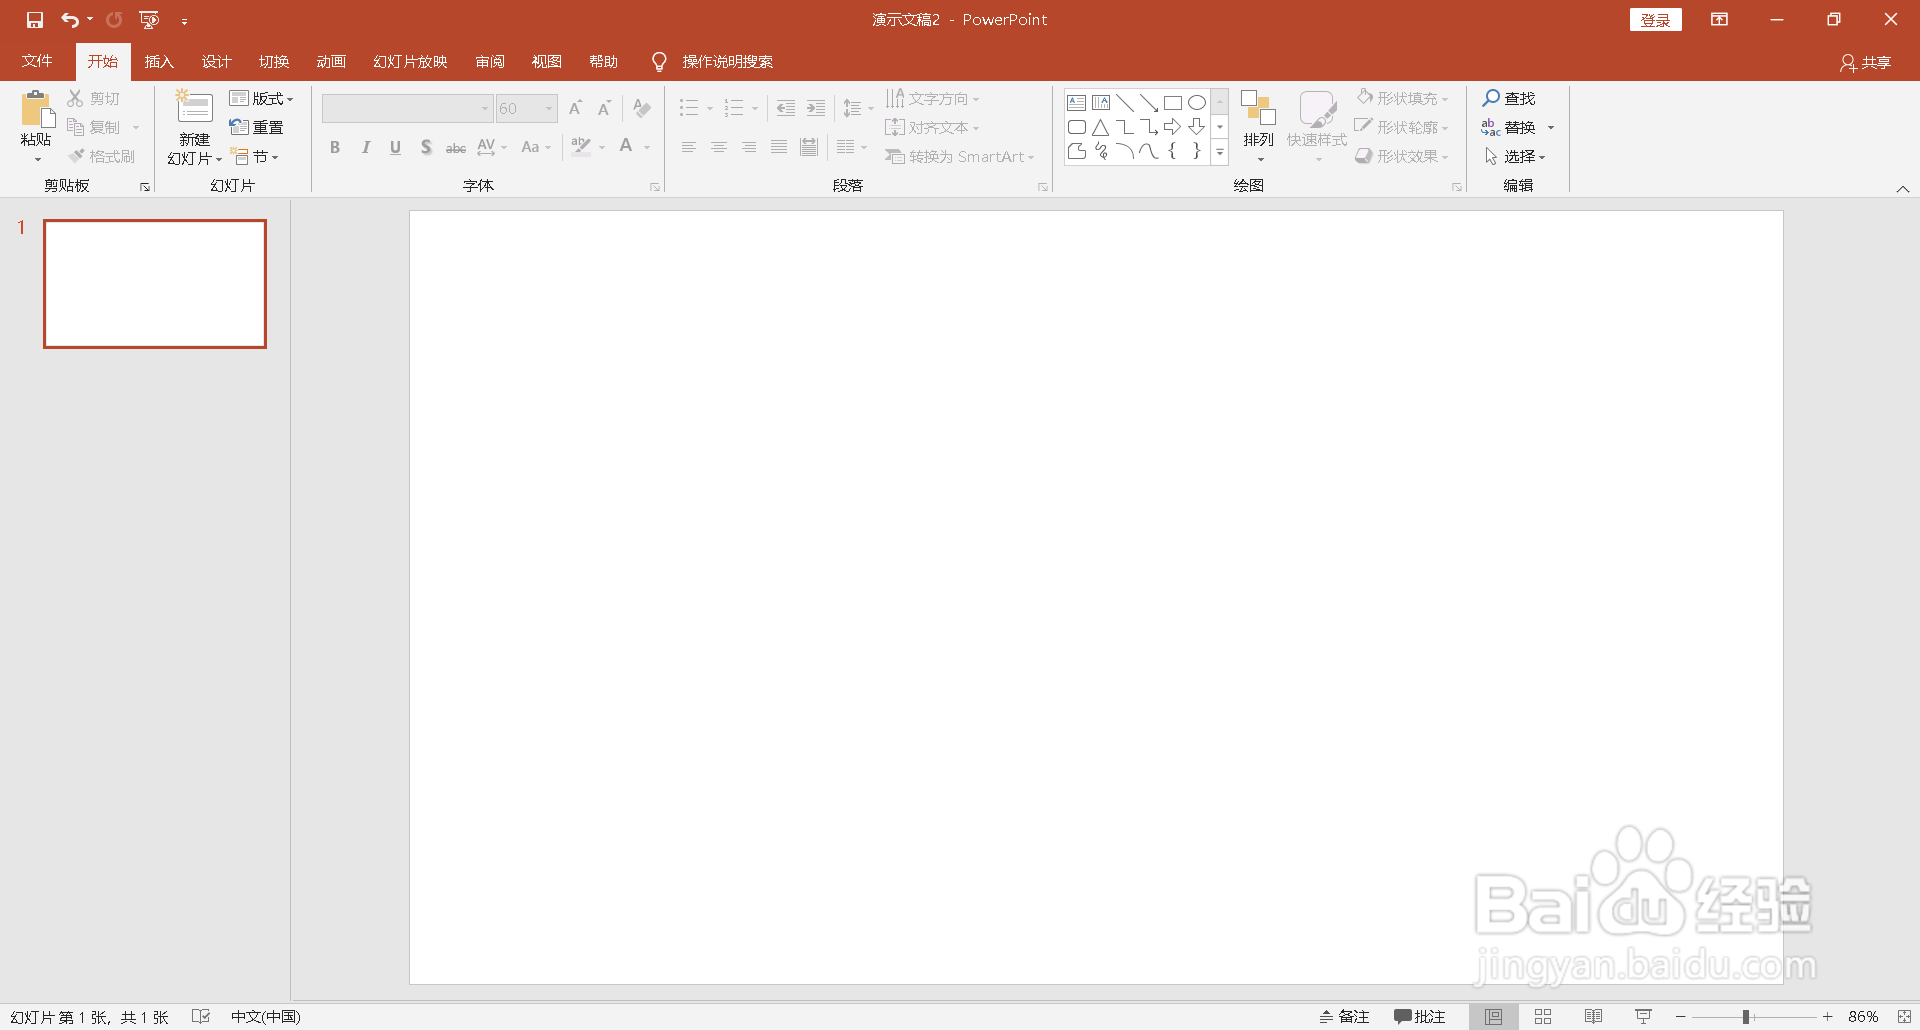This screenshot has height=1030, width=1920.
Task: Switch to Transitions (切换) tab
Action: [x=274, y=61]
